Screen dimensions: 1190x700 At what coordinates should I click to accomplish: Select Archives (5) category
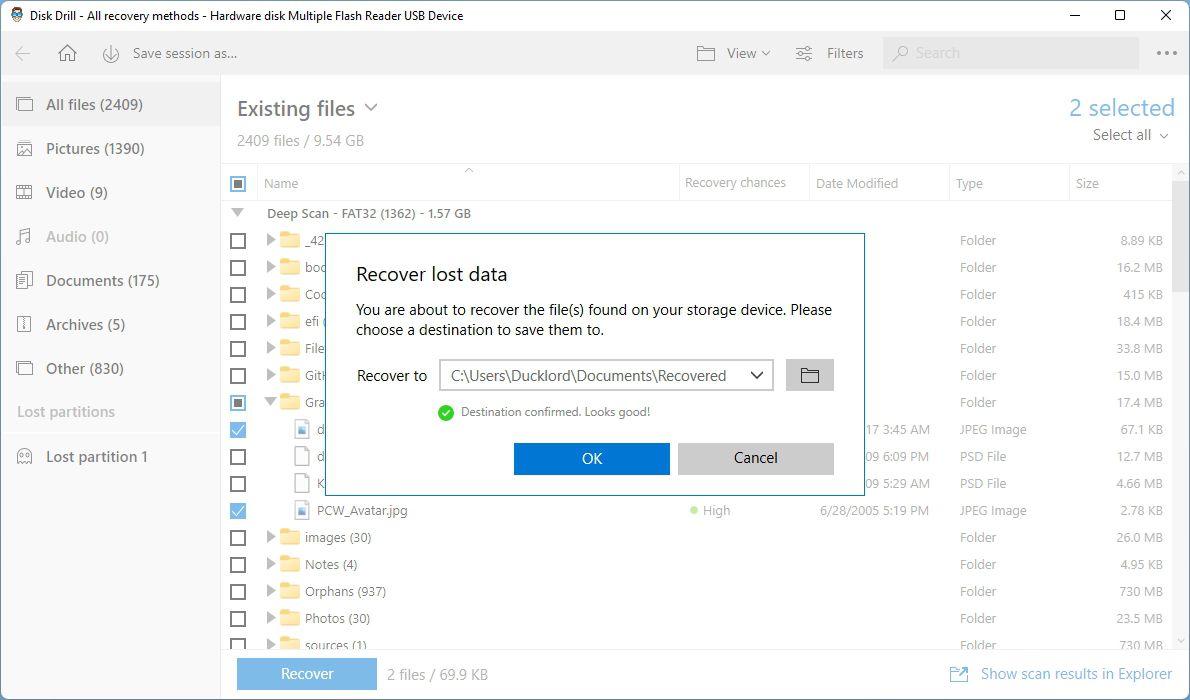click(111, 324)
